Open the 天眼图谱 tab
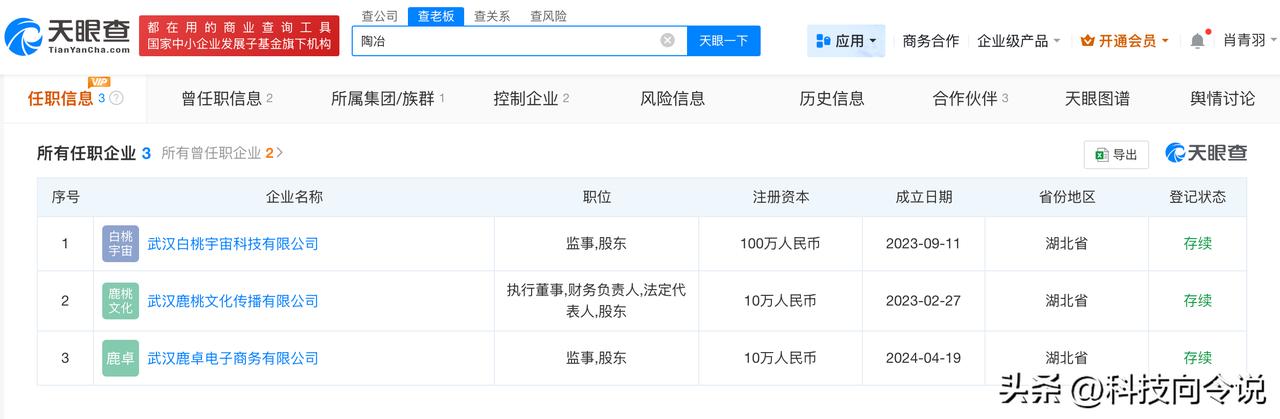The height and width of the screenshot is (419, 1280). coord(1097,98)
